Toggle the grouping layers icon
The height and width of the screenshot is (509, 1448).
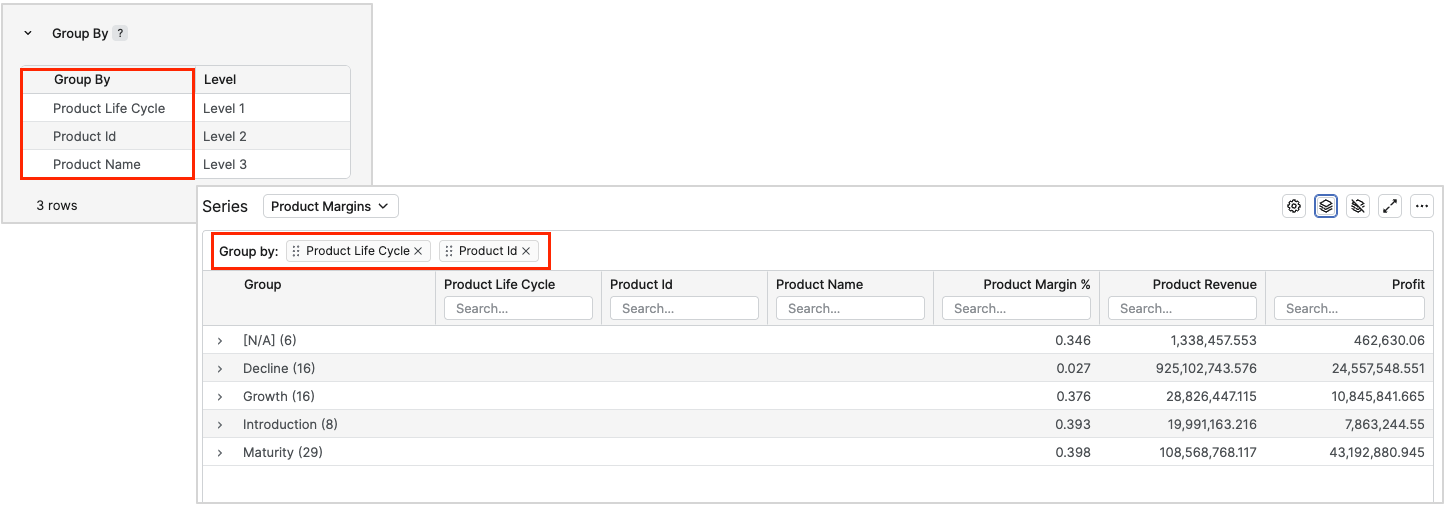(x=1326, y=206)
